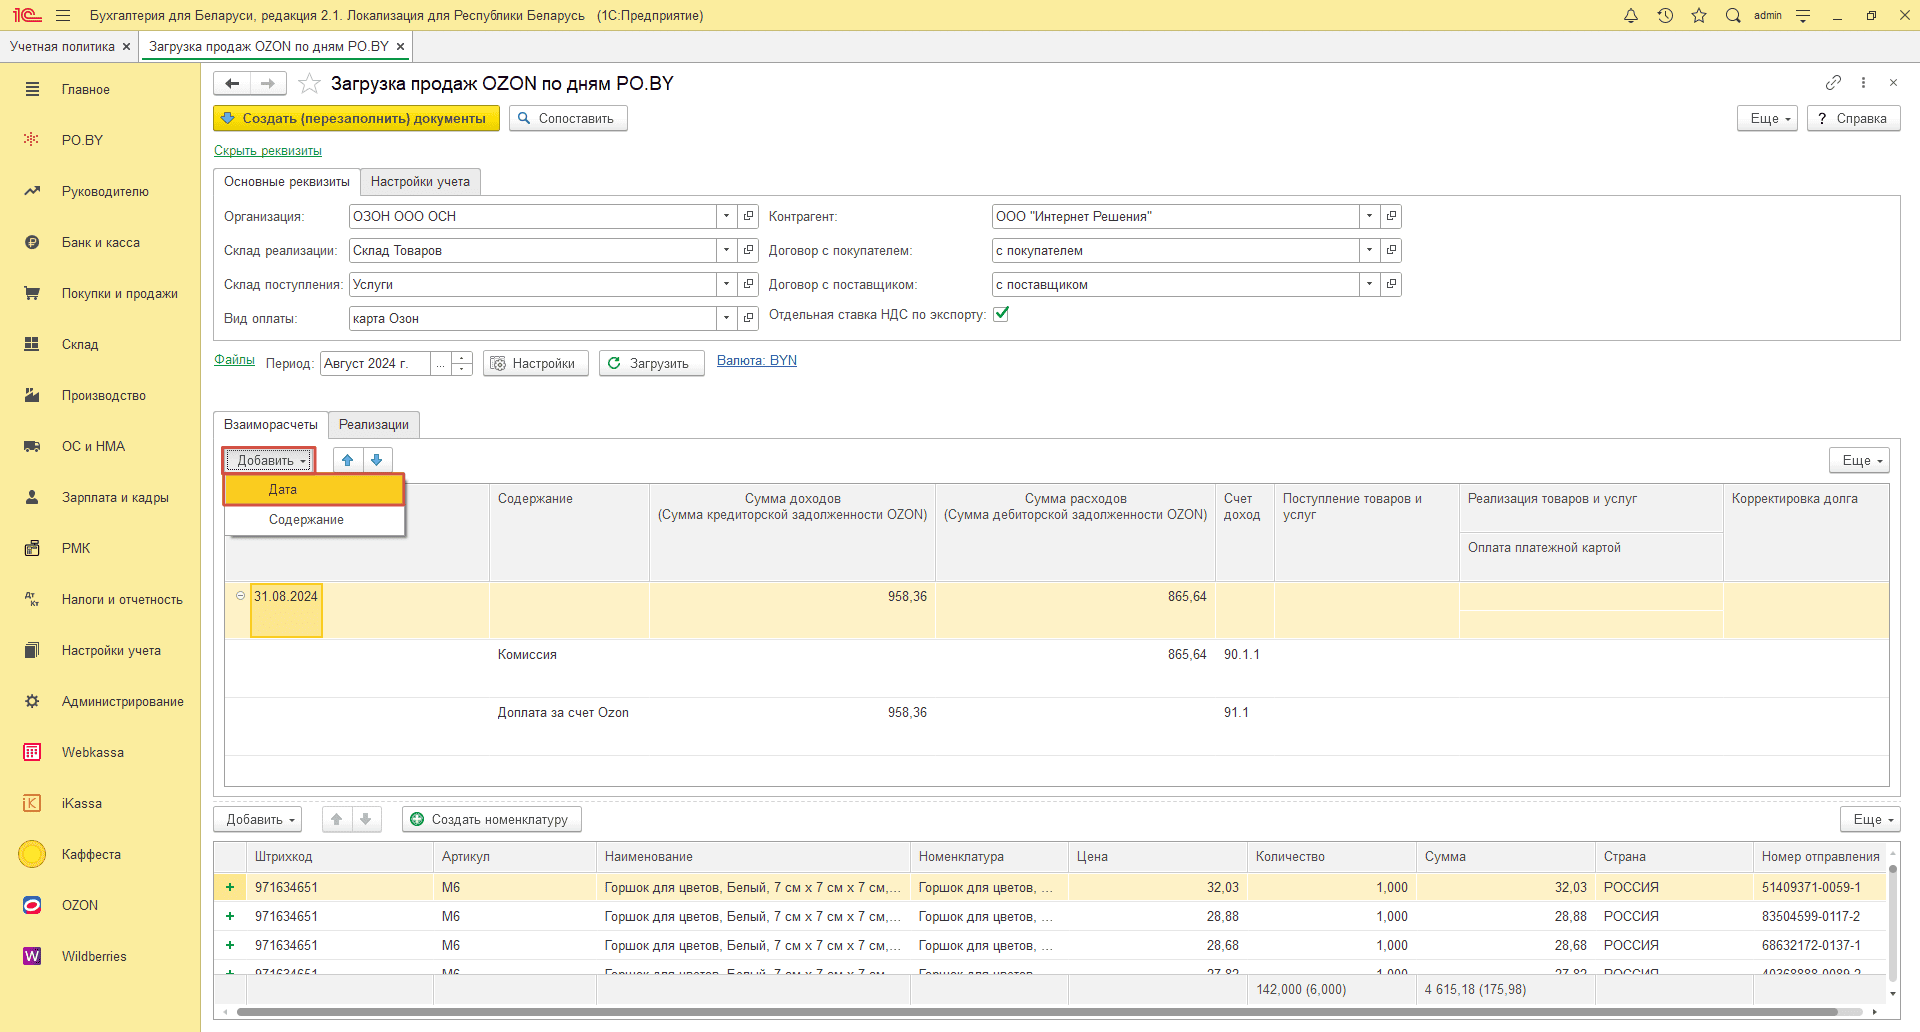Collapse the 31.08.2024 row group
The image size is (1920, 1032).
point(240,595)
